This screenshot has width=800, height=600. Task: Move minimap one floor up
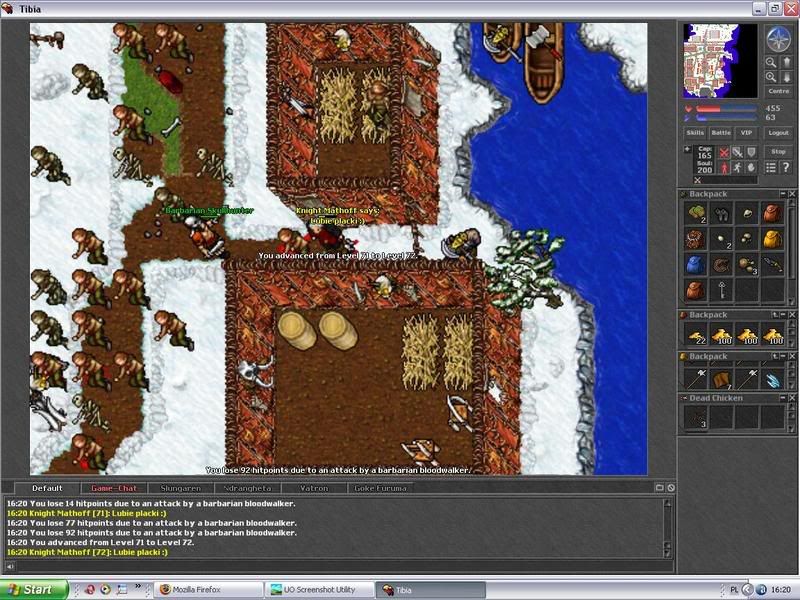(786, 63)
